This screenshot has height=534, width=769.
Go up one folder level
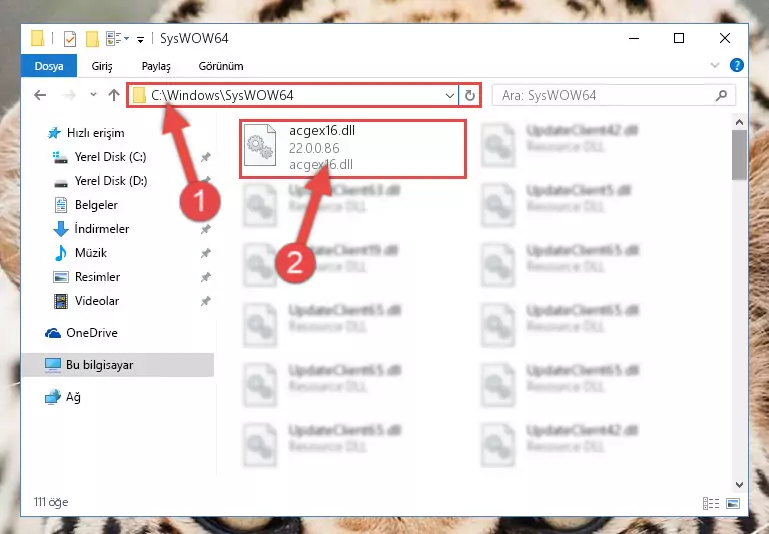114,95
